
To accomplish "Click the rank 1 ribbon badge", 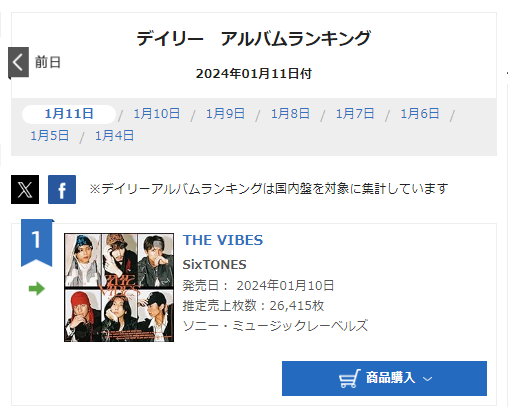I will pyautogui.click(x=37, y=243).
